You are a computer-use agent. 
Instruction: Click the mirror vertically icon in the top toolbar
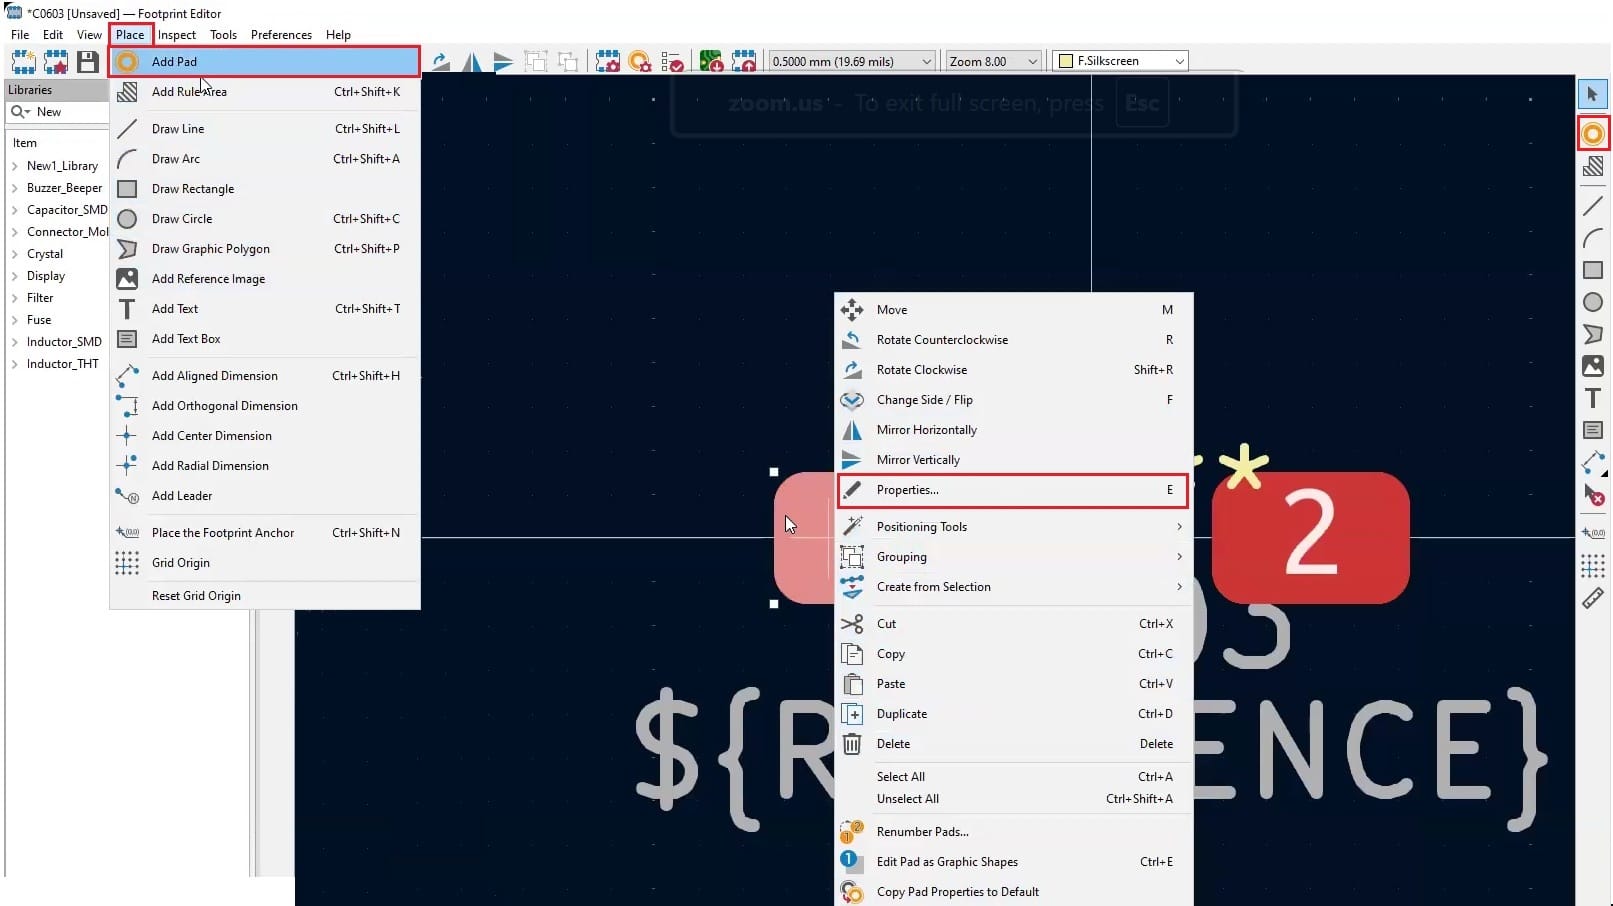pos(503,62)
